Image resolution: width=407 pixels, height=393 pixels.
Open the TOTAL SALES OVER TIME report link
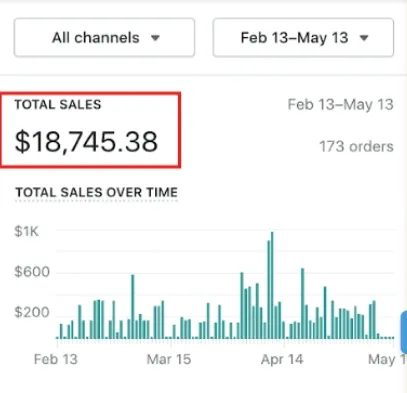pyautogui.click(x=97, y=193)
